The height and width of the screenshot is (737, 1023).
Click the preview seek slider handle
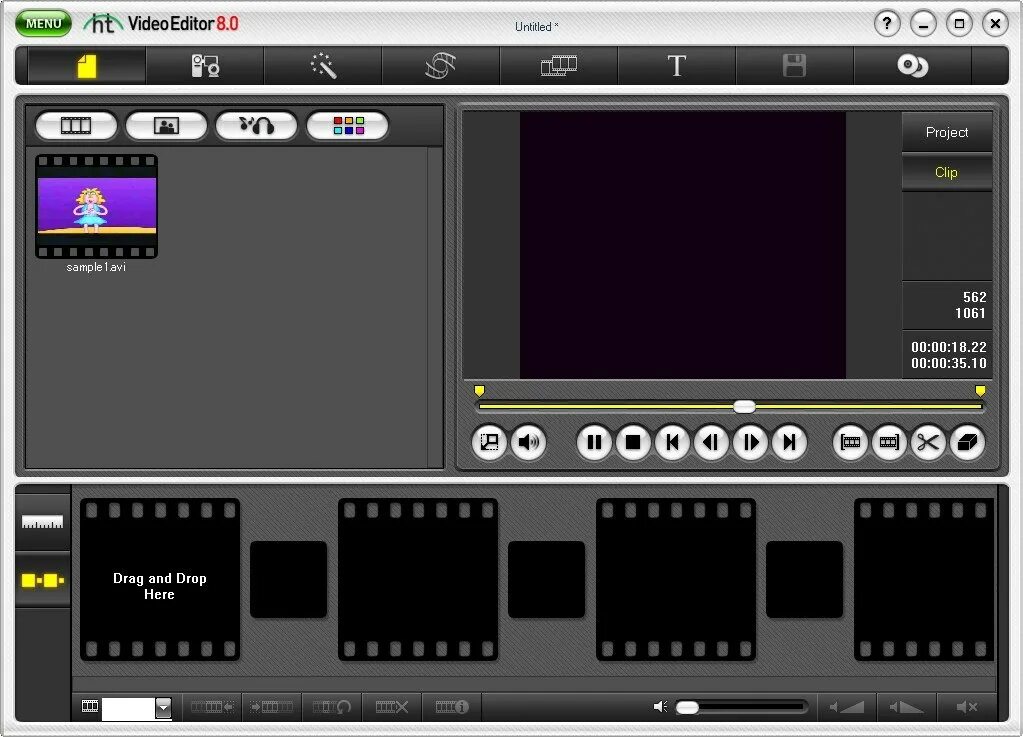(x=744, y=407)
